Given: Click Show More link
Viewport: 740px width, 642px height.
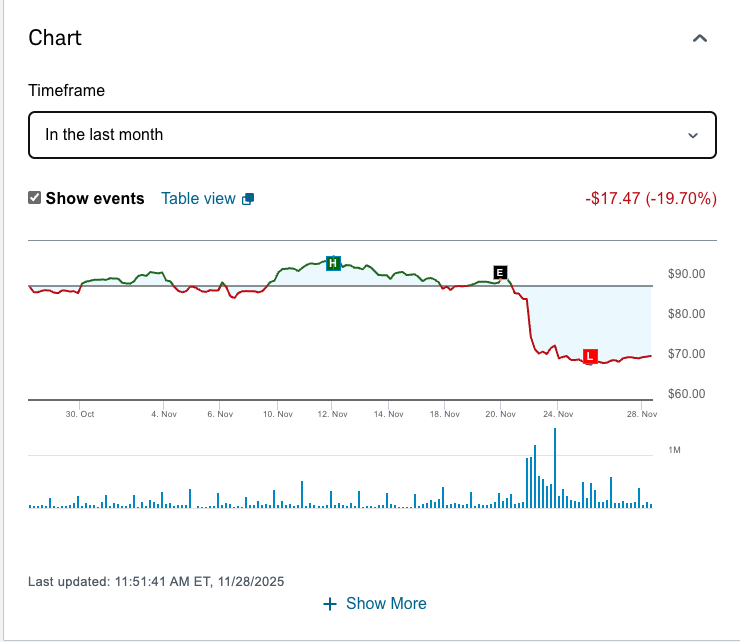Looking at the screenshot, I should pos(386,604).
